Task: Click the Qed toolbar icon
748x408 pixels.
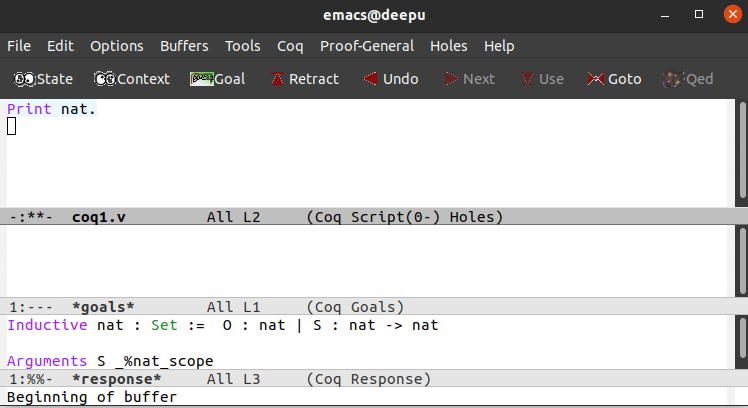Action: click(x=688, y=79)
